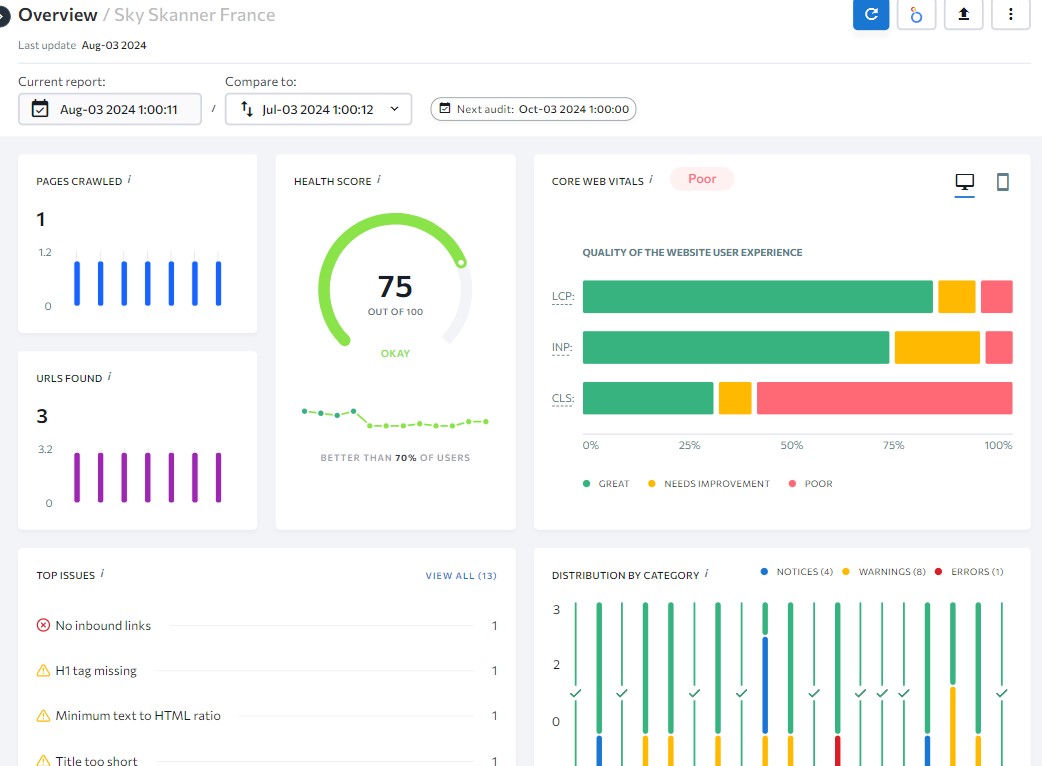This screenshot has height=766, width=1042.
Task: Toggle the Notices (4) legend series
Action: [x=797, y=571]
